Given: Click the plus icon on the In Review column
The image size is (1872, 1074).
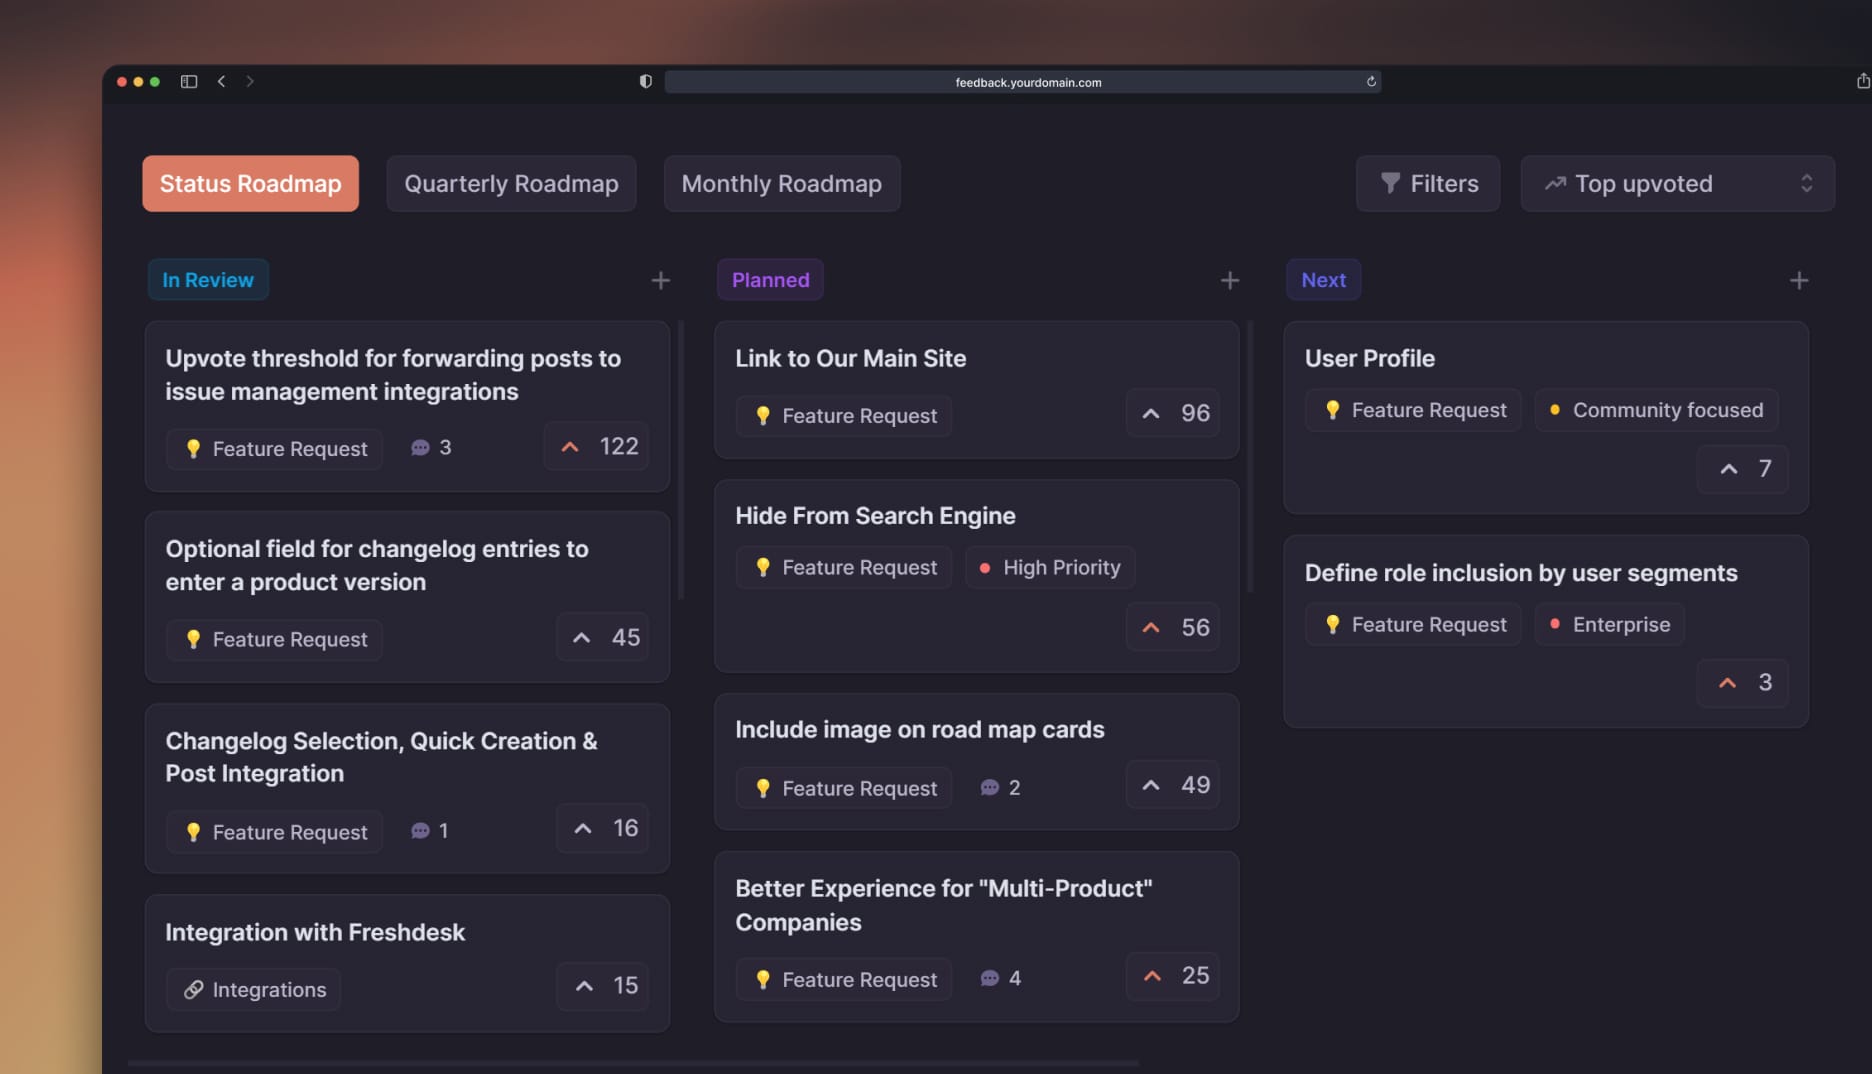Looking at the screenshot, I should (x=660, y=280).
